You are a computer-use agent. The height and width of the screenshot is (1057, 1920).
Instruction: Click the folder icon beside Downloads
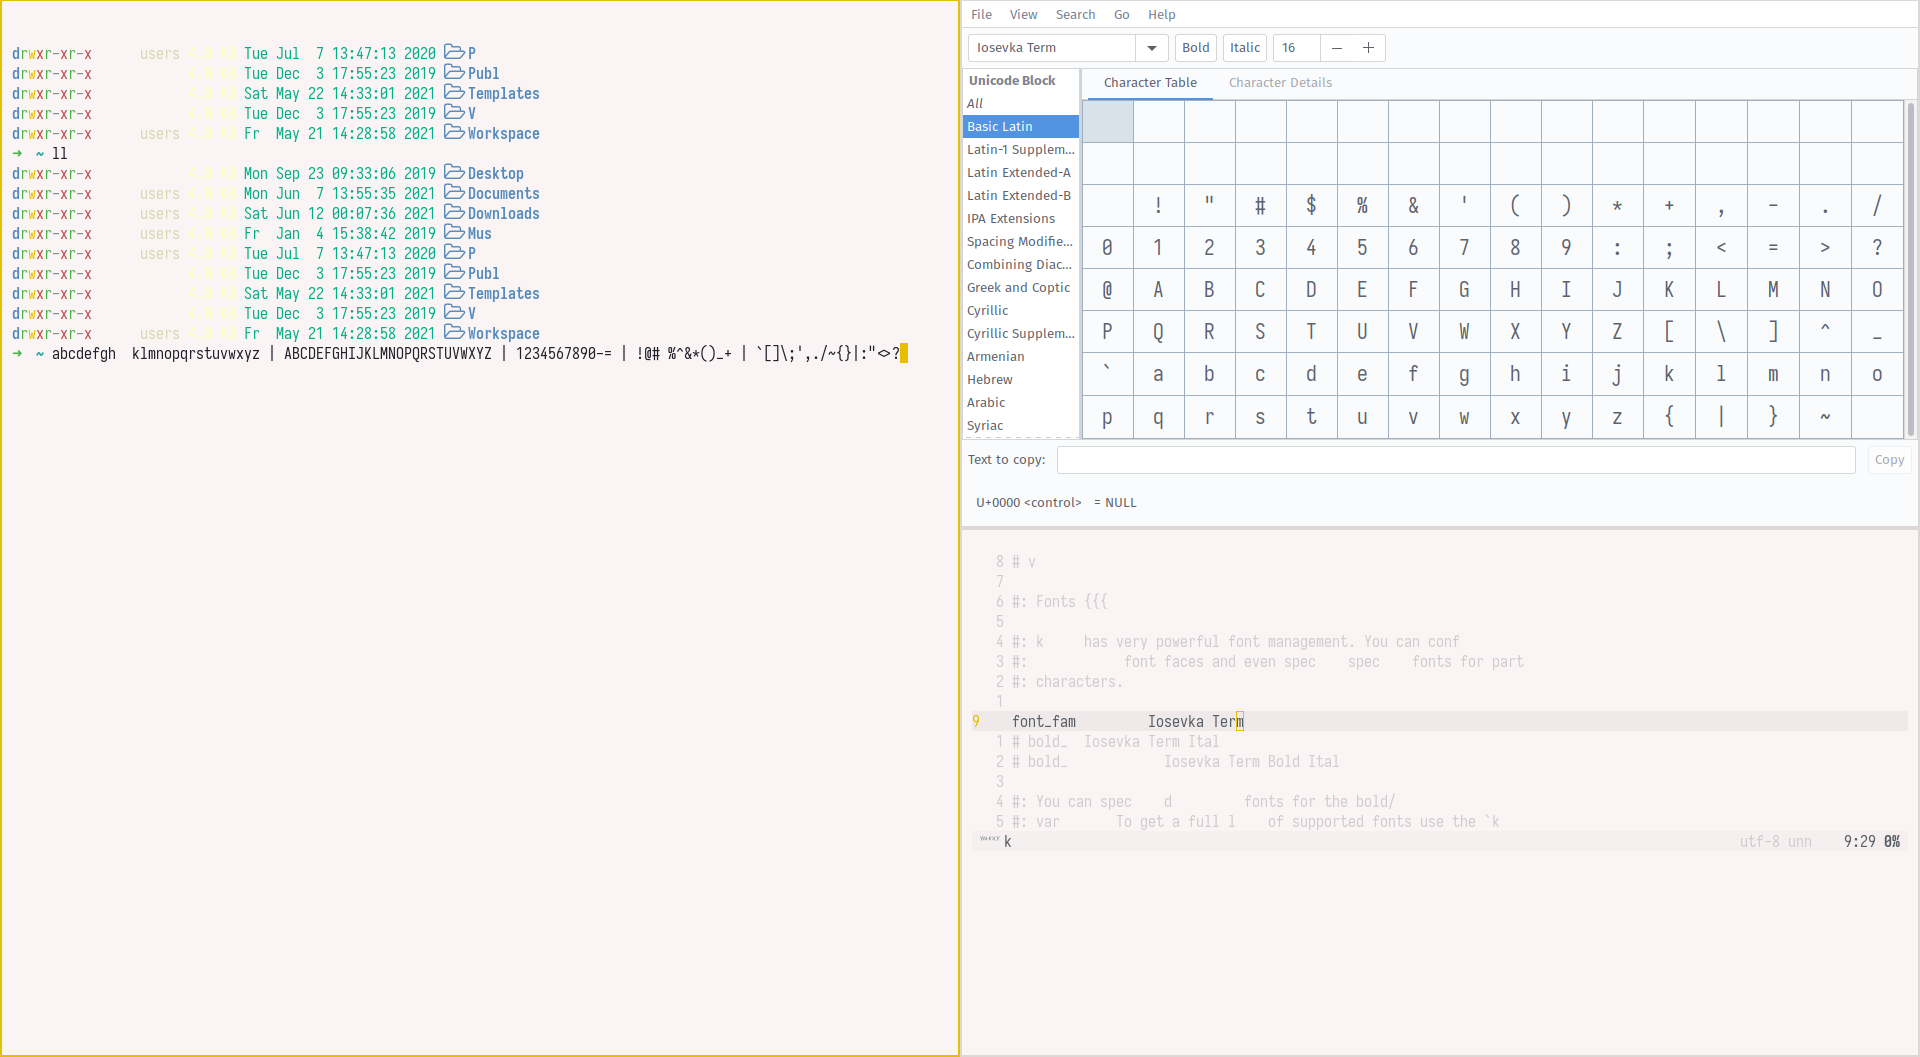453,213
